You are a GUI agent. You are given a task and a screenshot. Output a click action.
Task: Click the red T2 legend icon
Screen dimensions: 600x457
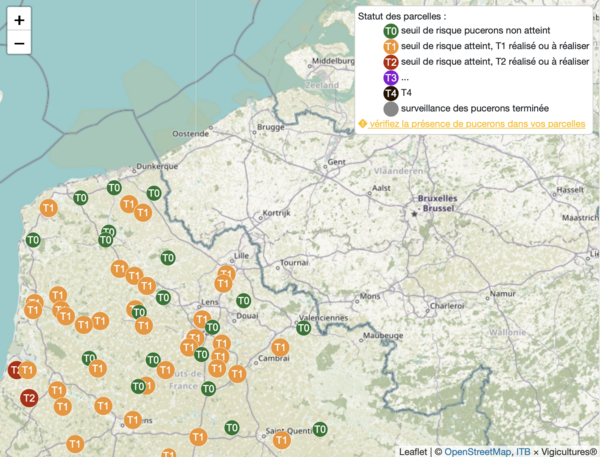click(x=390, y=62)
